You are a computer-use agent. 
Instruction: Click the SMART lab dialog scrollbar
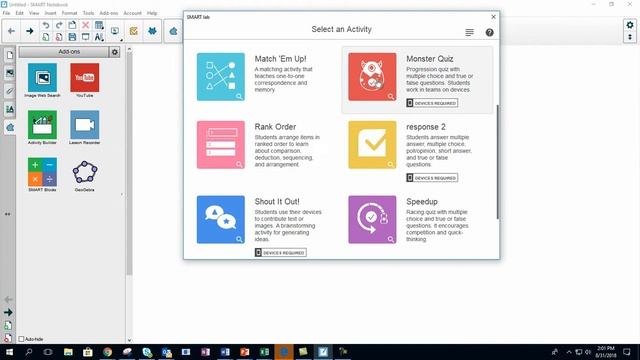[x=498, y=162]
